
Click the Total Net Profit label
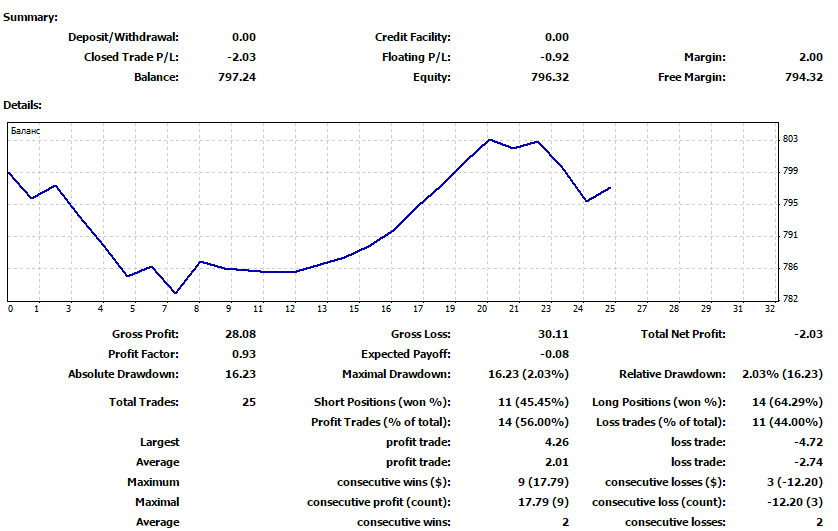(x=683, y=334)
